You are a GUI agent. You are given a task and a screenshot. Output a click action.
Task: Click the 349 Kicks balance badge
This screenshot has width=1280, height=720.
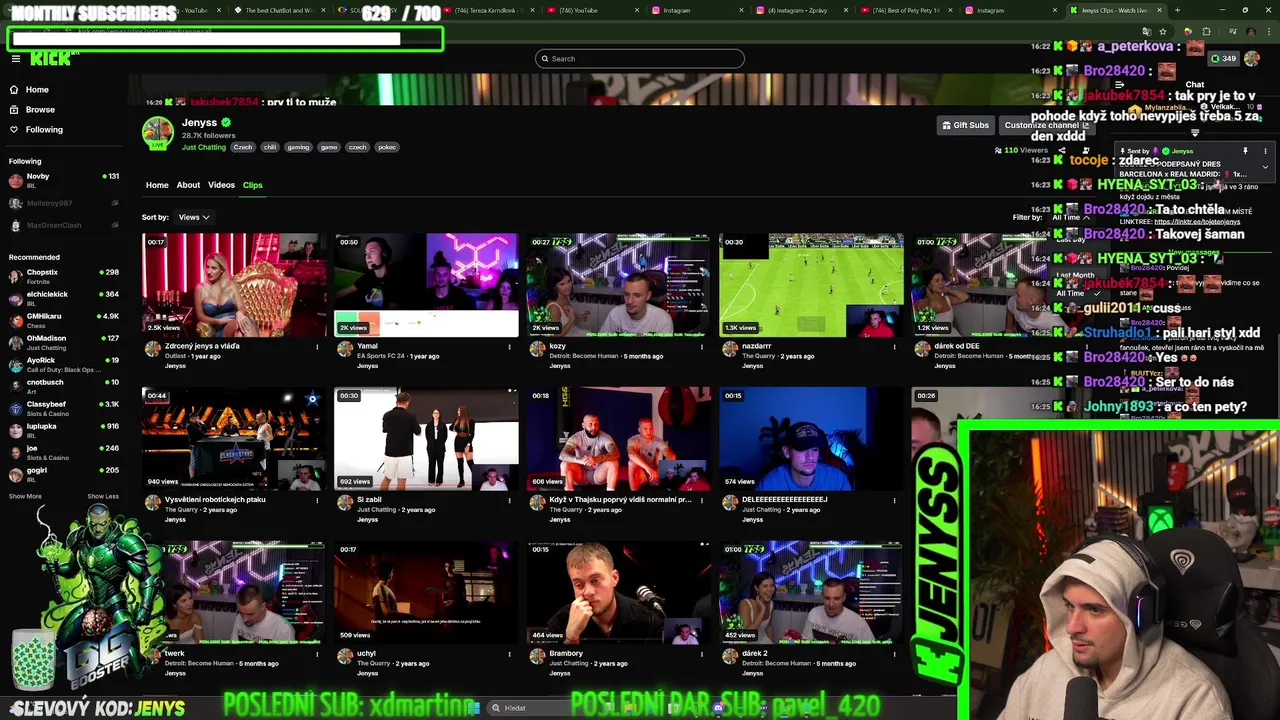[1223, 58]
